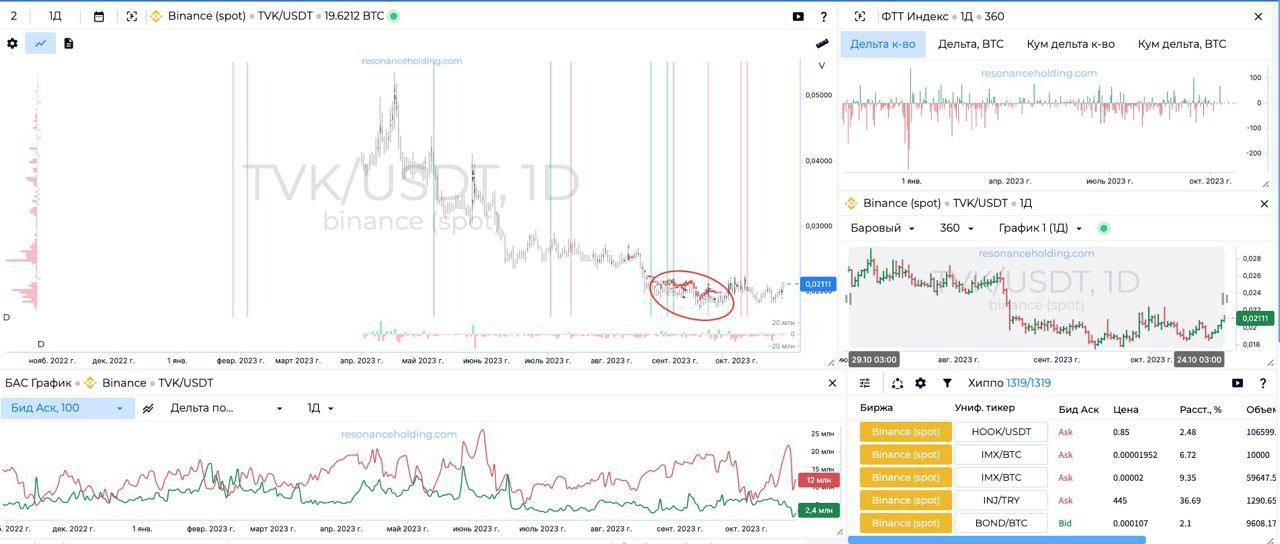Open help question mark in Хиппо panel
The width and height of the screenshot is (1280, 544).
pos(1263,383)
